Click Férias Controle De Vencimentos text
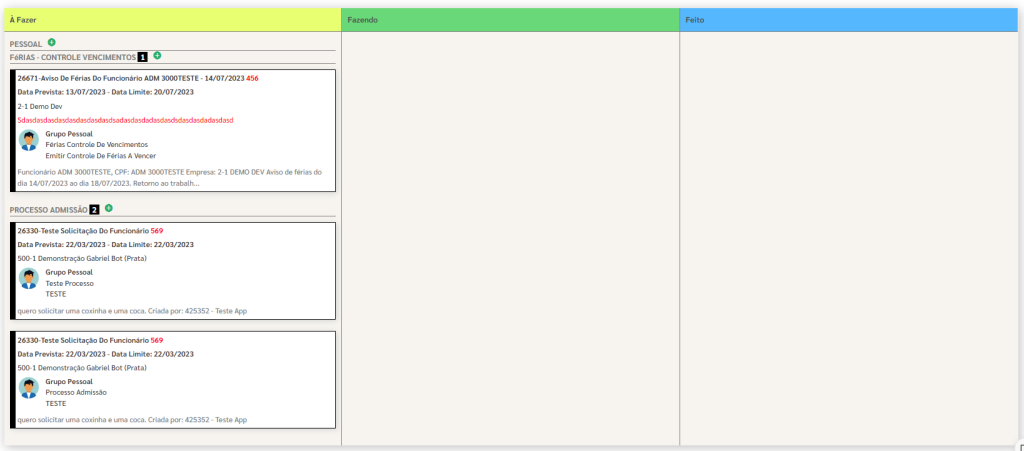 click(97, 144)
